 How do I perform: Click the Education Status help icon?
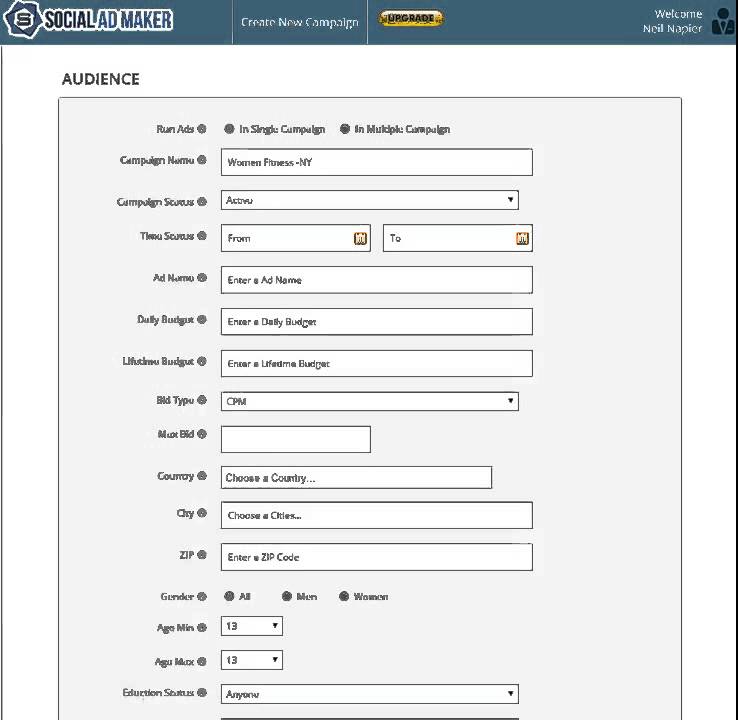click(x=202, y=693)
